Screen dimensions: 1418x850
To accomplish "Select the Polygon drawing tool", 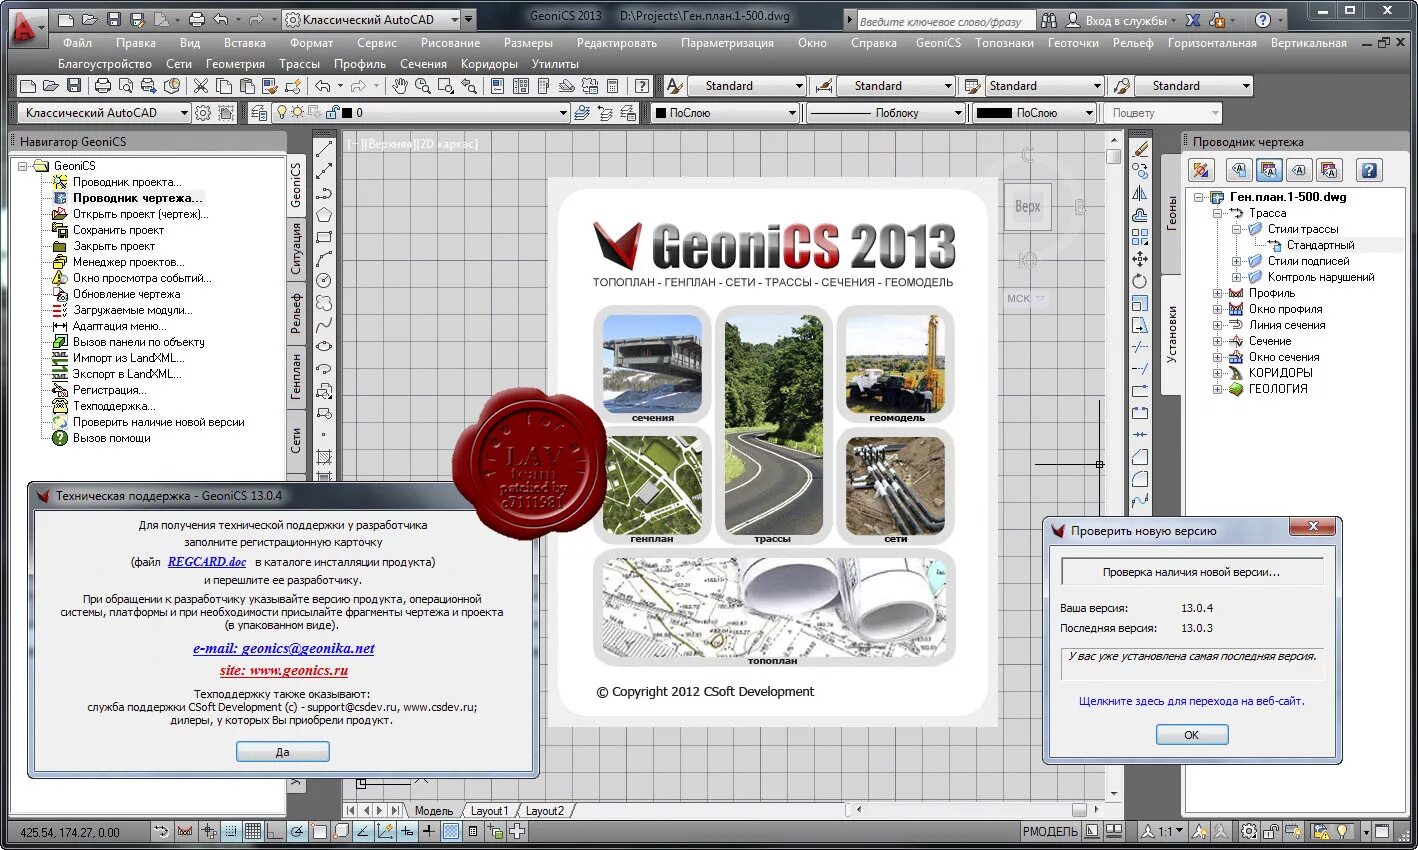I will (x=324, y=215).
